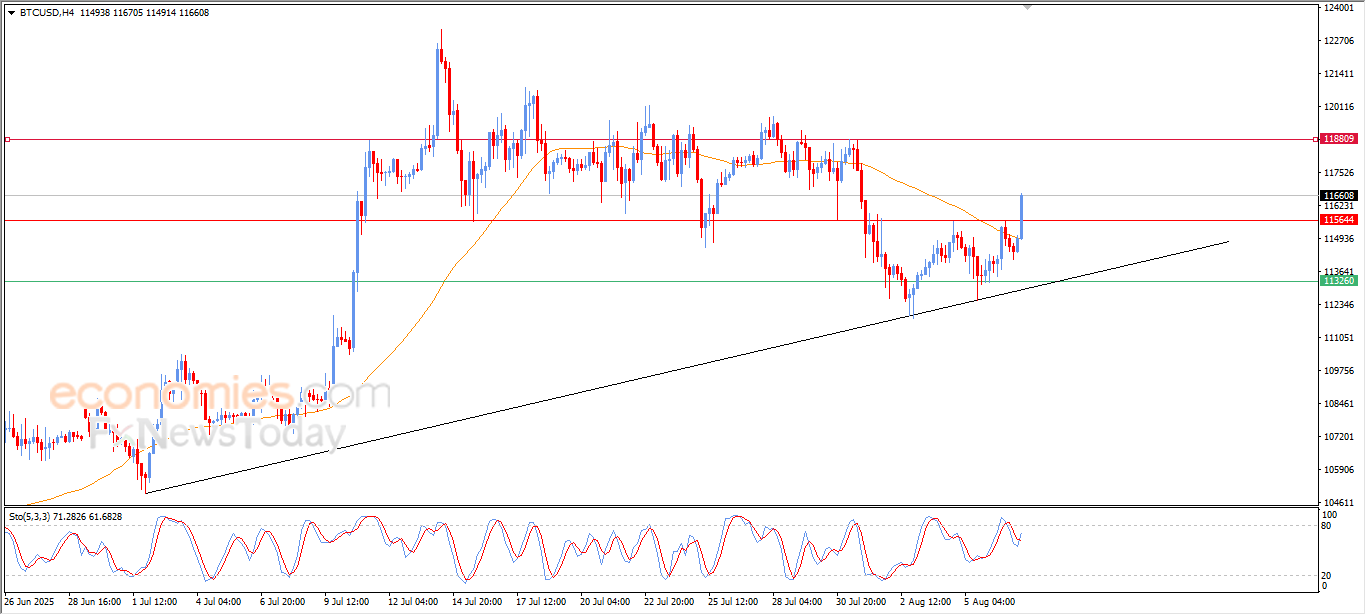
Task: Click the Sto(5,3,3) indicator label
Action: (x=28, y=517)
